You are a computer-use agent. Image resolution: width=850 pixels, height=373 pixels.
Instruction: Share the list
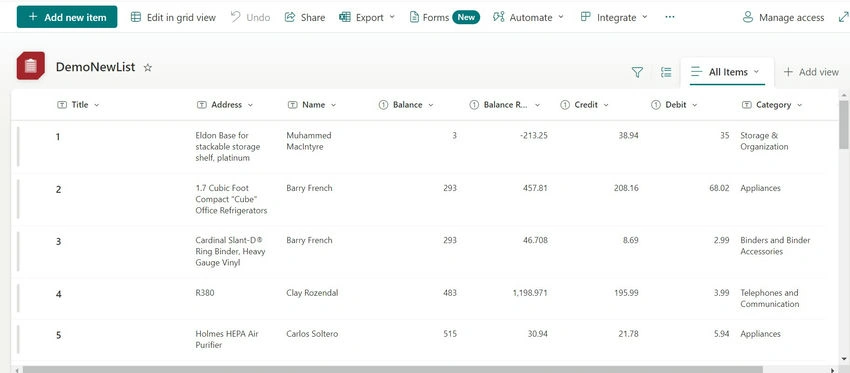(x=305, y=17)
